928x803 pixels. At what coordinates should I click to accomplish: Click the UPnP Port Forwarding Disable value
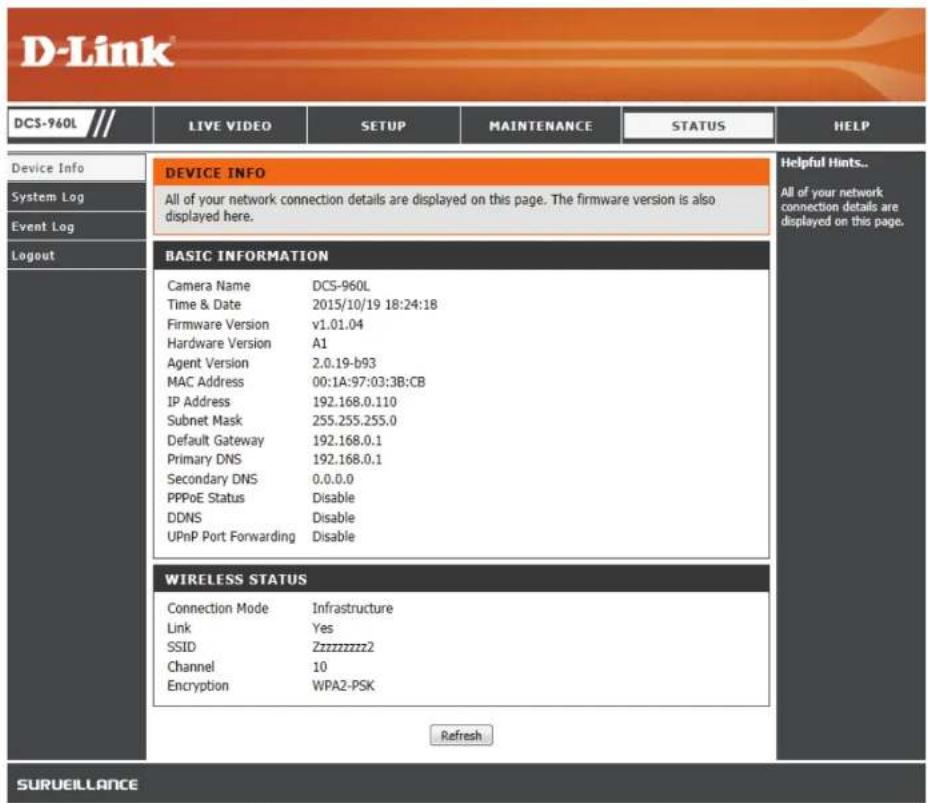[x=333, y=537]
